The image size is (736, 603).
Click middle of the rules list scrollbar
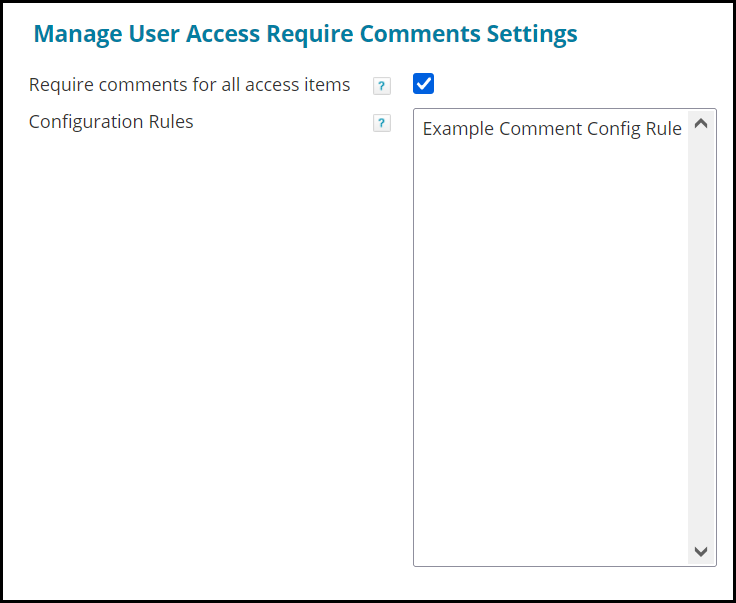[700, 338]
